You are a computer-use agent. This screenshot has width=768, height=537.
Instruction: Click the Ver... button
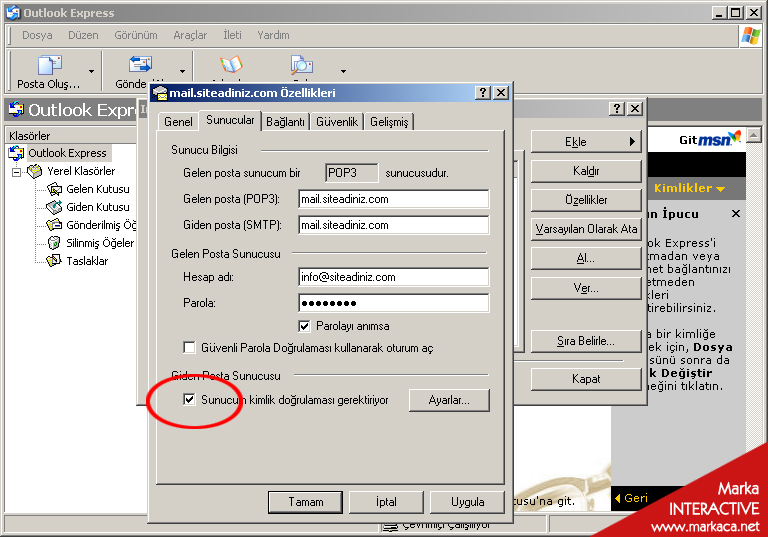pyautogui.click(x=586, y=288)
